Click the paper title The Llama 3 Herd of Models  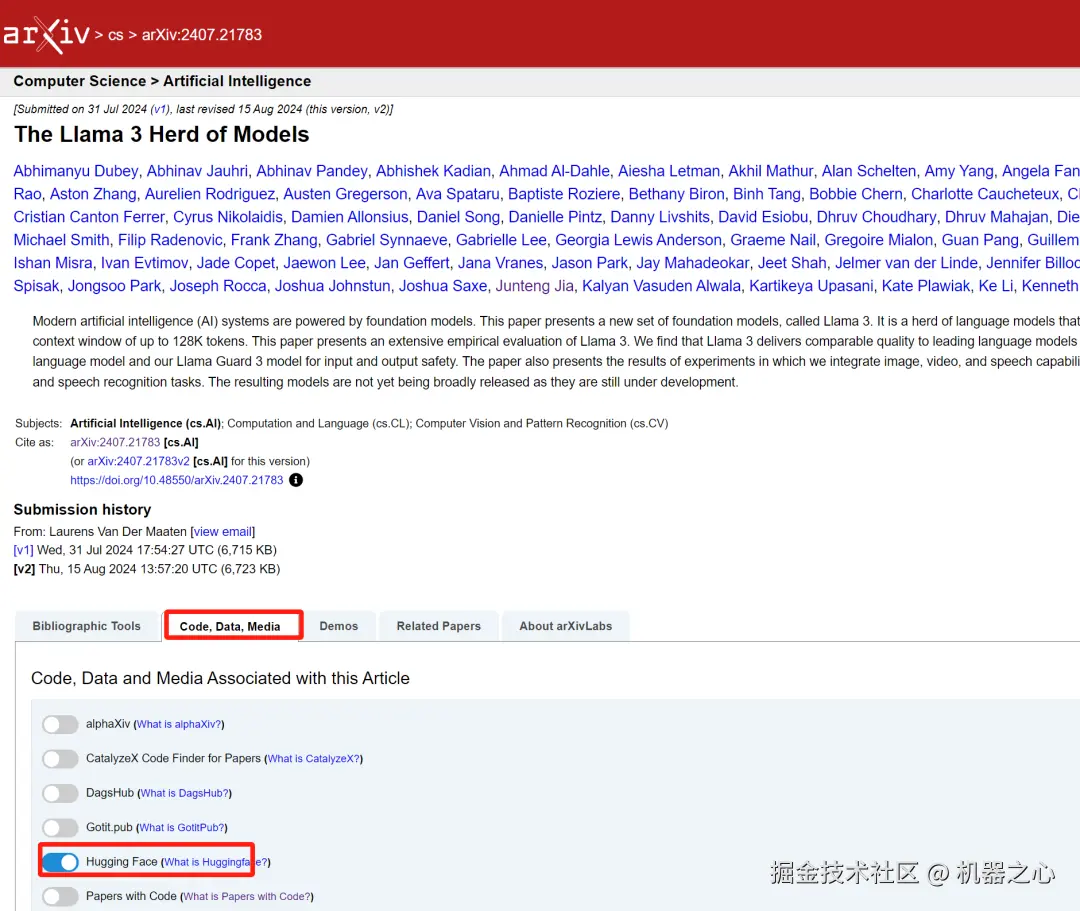pyautogui.click(x=162, y=134)
